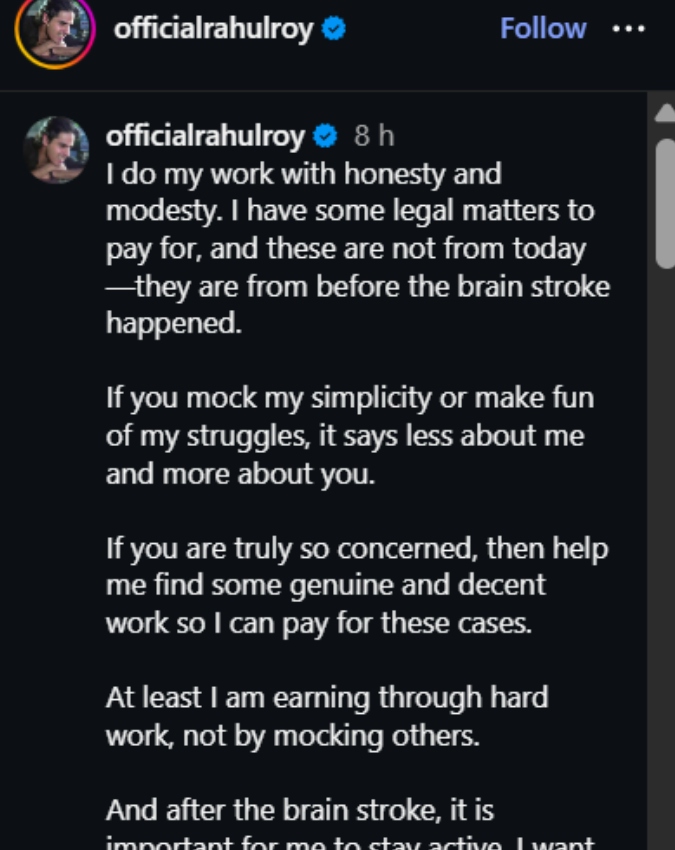Open the three-dot more options menu

628,28
